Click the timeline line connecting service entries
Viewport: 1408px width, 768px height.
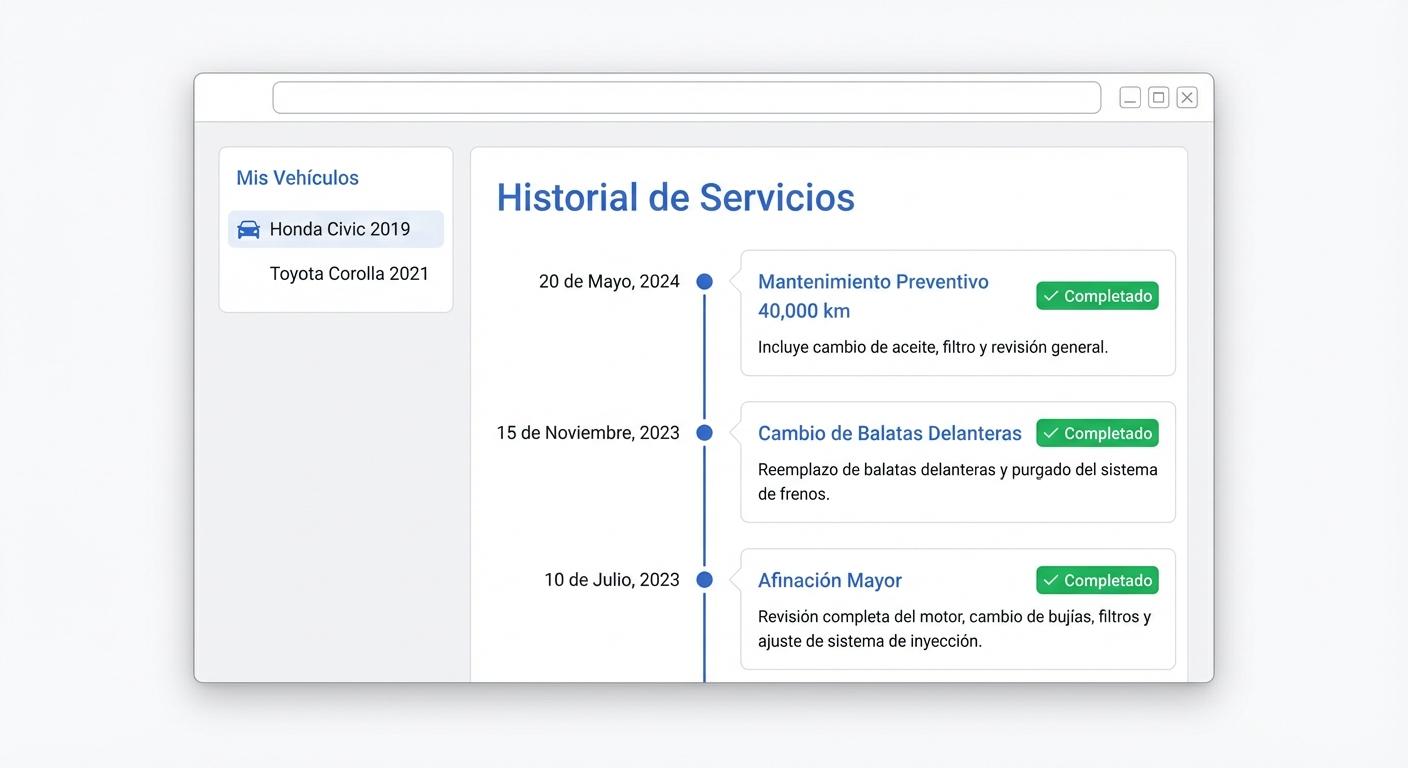click(704, 360)
